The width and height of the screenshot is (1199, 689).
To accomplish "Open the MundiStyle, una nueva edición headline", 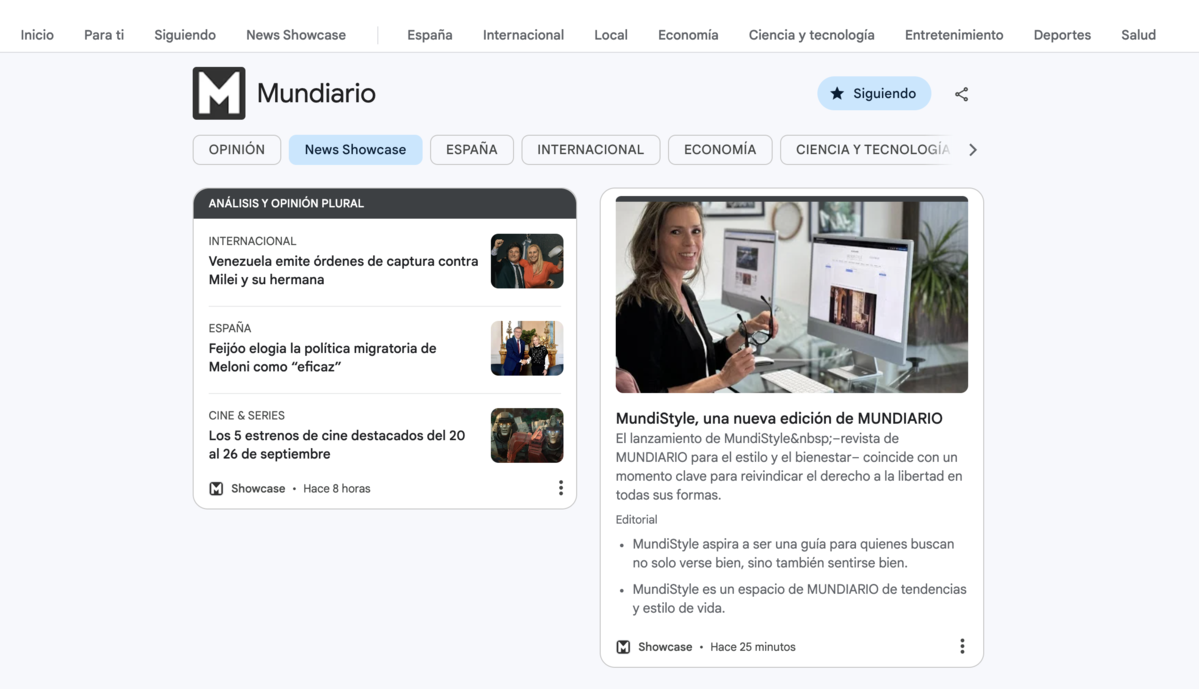I will pos(779,418).
